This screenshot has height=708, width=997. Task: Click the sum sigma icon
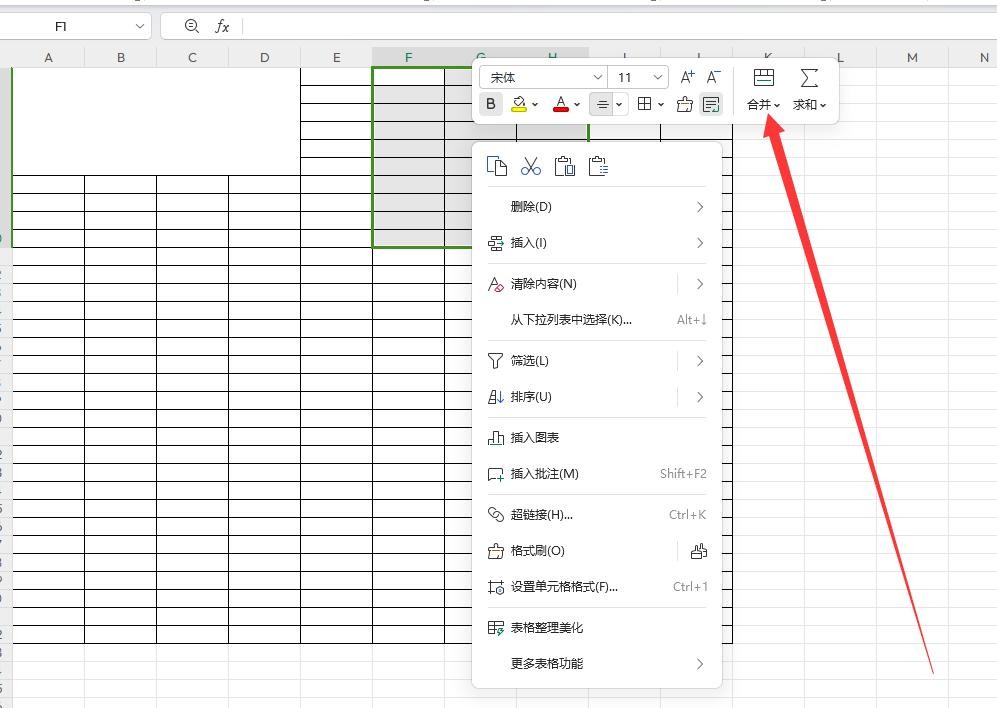809,78
